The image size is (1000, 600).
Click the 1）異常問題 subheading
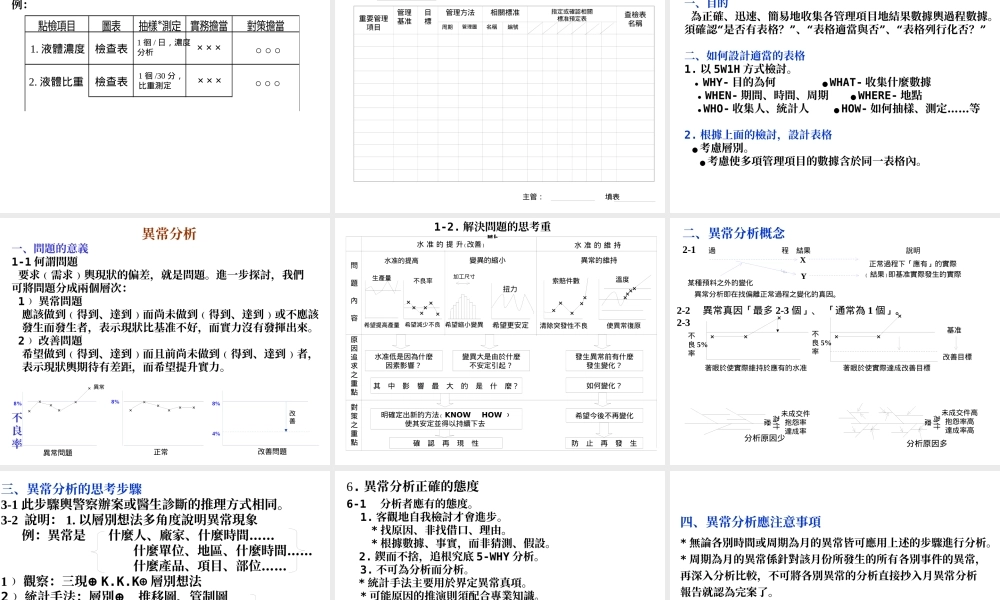pyautogui.click(x=50, y=301)
